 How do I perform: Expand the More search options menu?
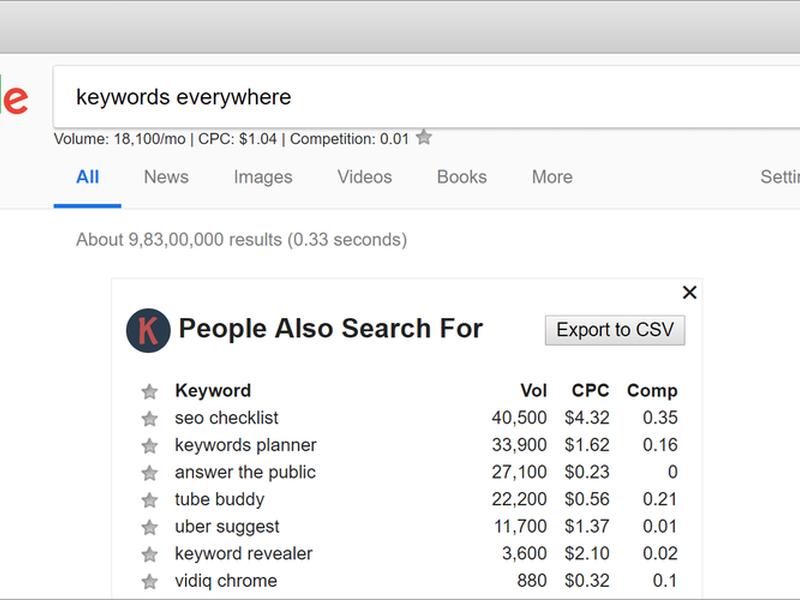click(x=552, y=177)
